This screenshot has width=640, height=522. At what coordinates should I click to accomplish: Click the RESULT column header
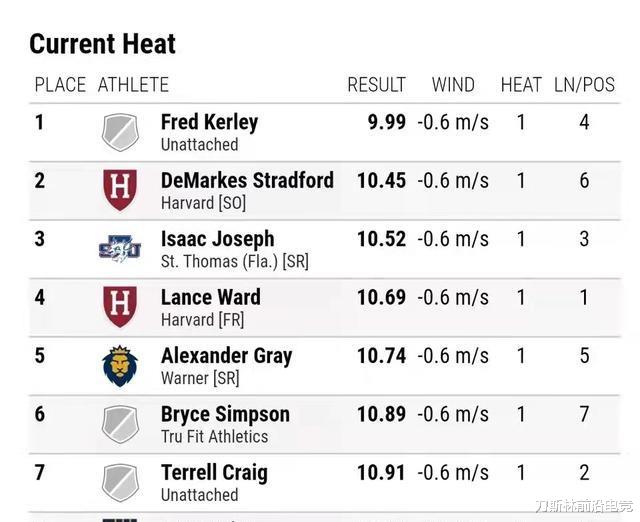coord(376,85)
